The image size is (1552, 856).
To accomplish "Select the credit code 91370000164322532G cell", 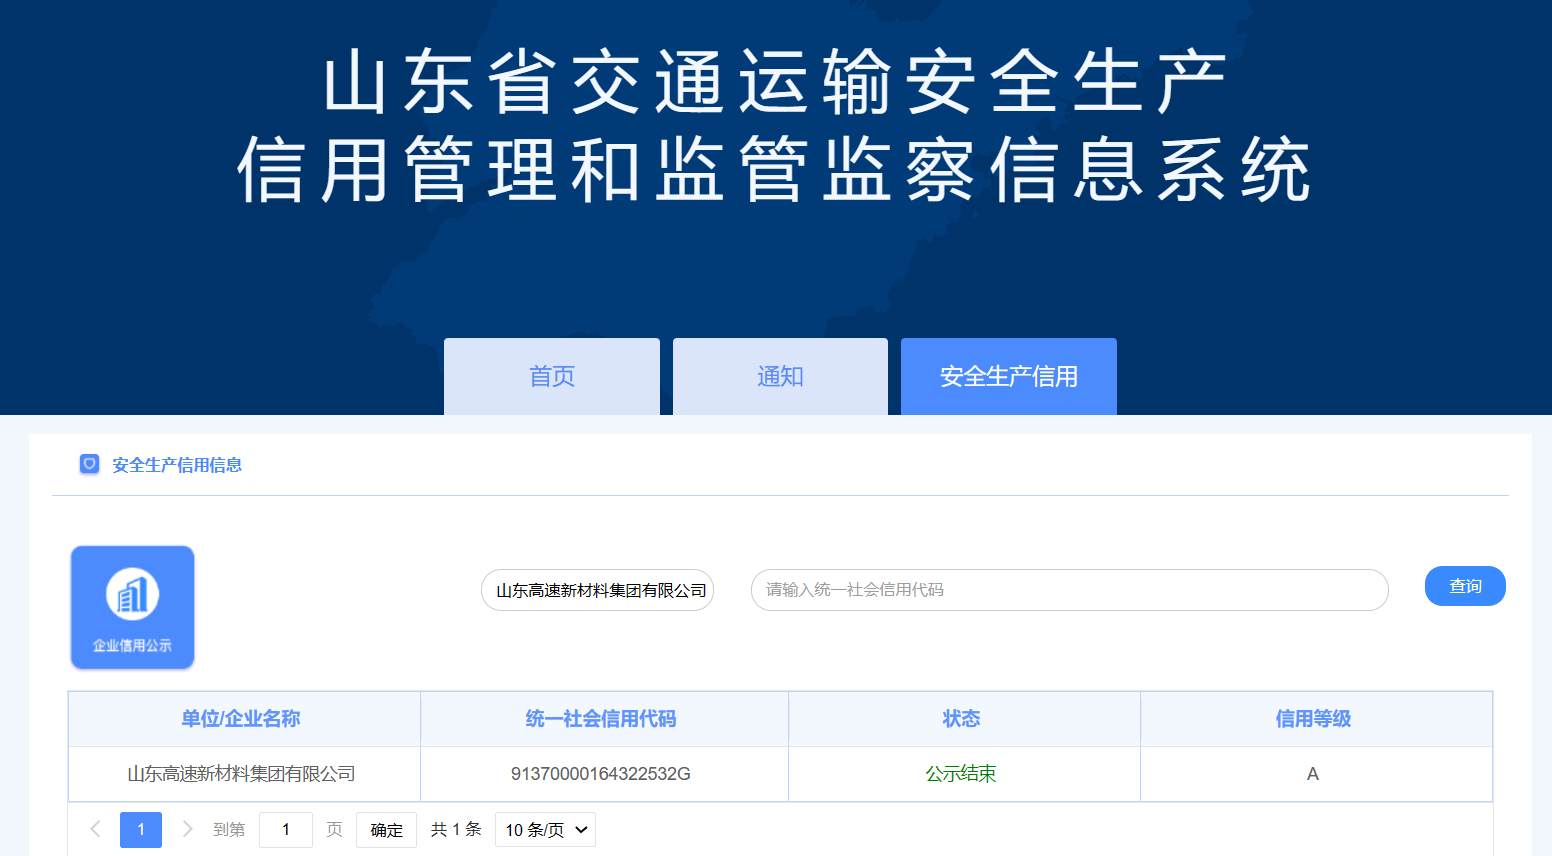I will pos(601,774).
